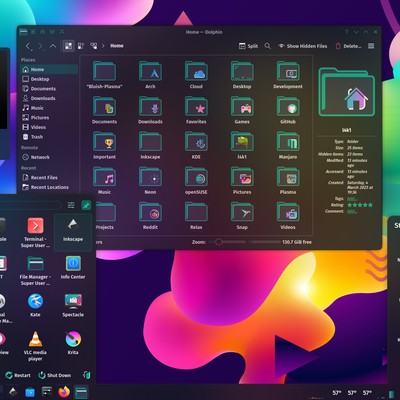Viewport: 400px width, 400px height.
Task: Open the Manjaro folder
Action: tap(288, 145)
